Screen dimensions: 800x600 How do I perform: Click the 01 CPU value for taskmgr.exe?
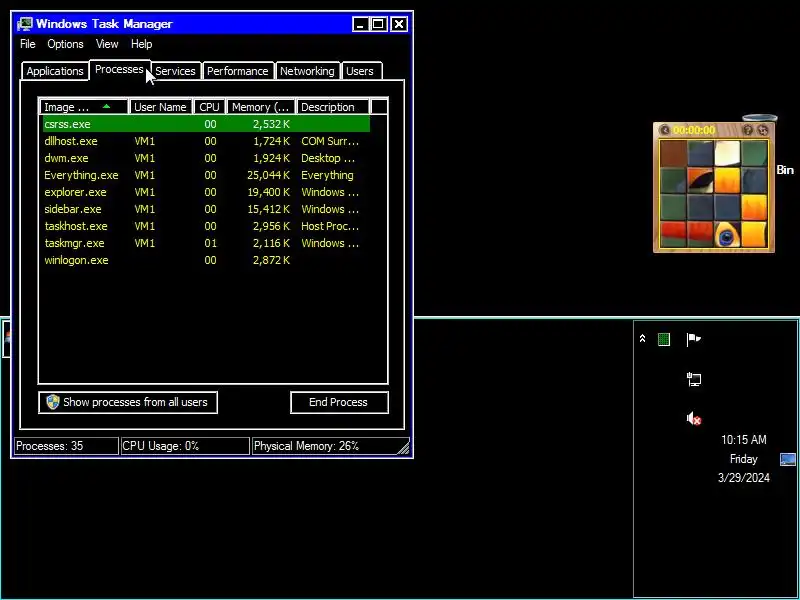[x=210, y=243]
